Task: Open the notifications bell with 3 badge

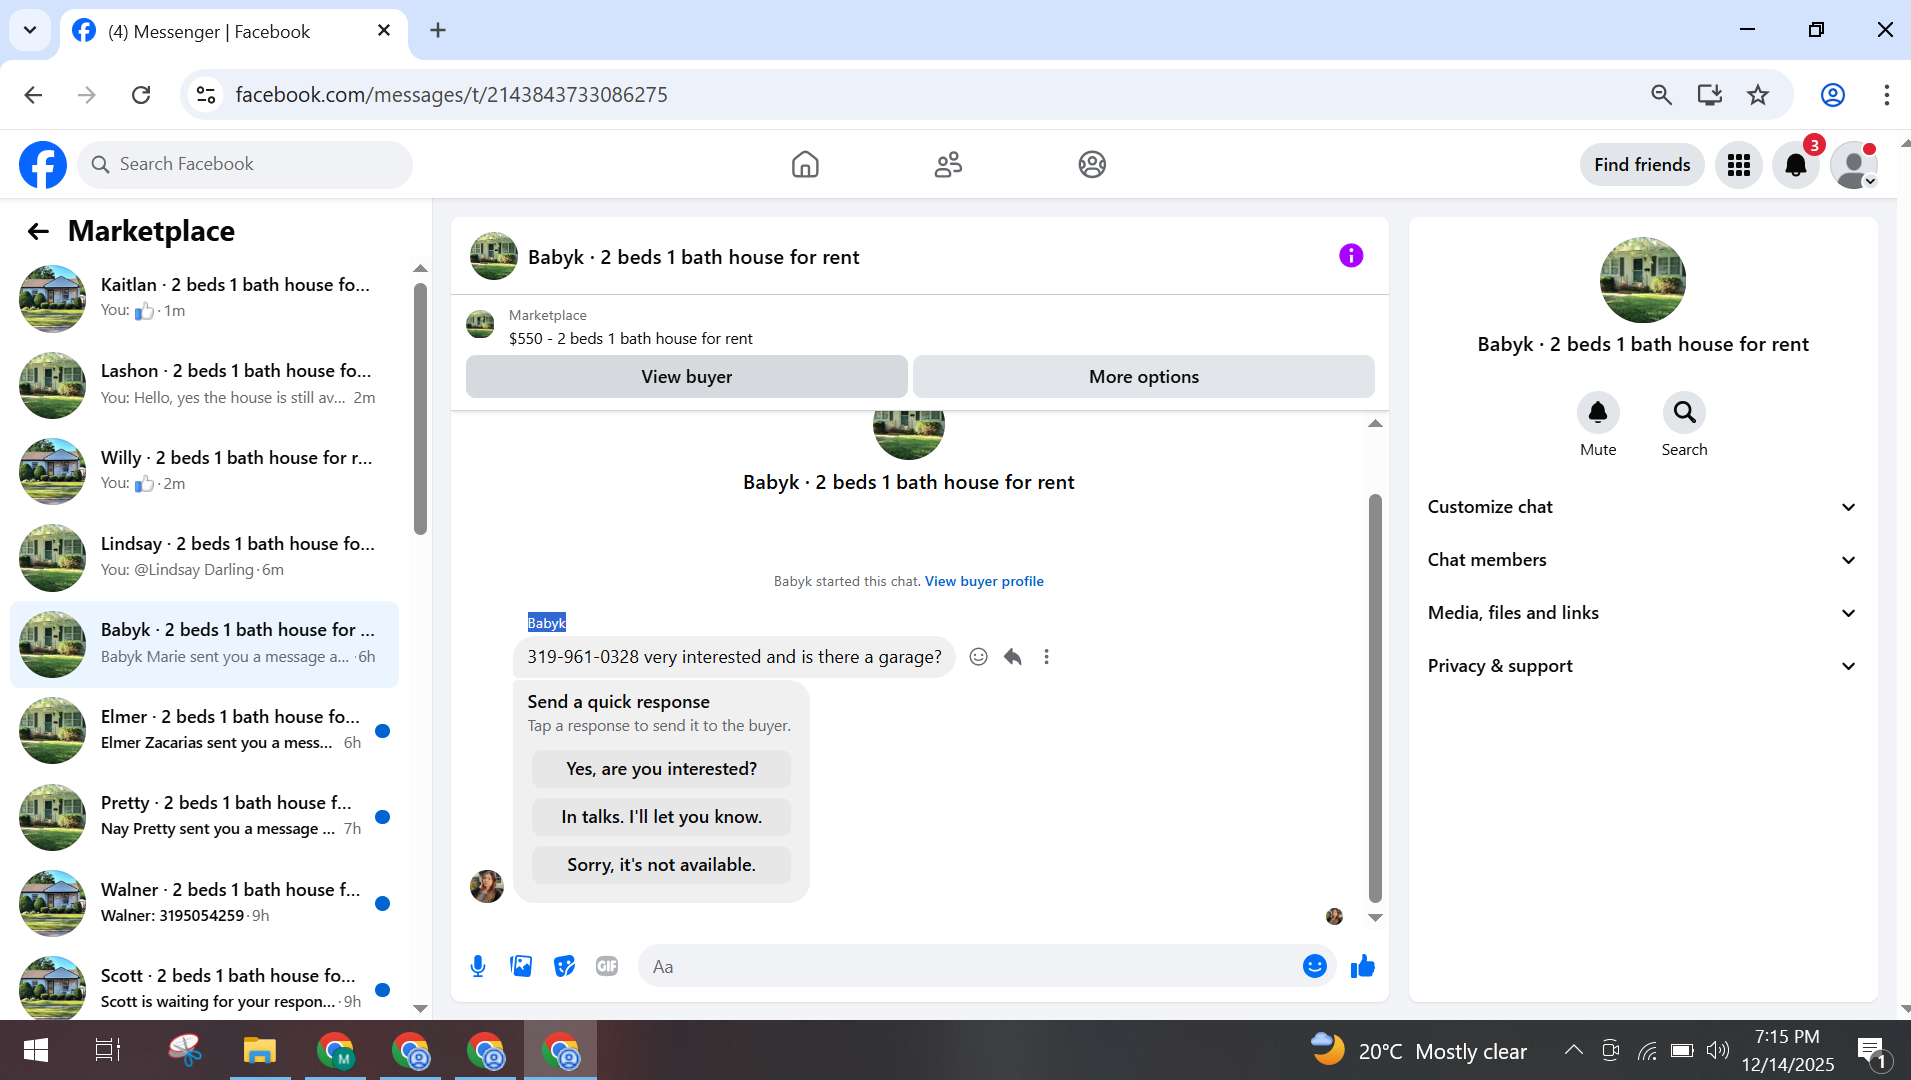Action: [1796, 165]
